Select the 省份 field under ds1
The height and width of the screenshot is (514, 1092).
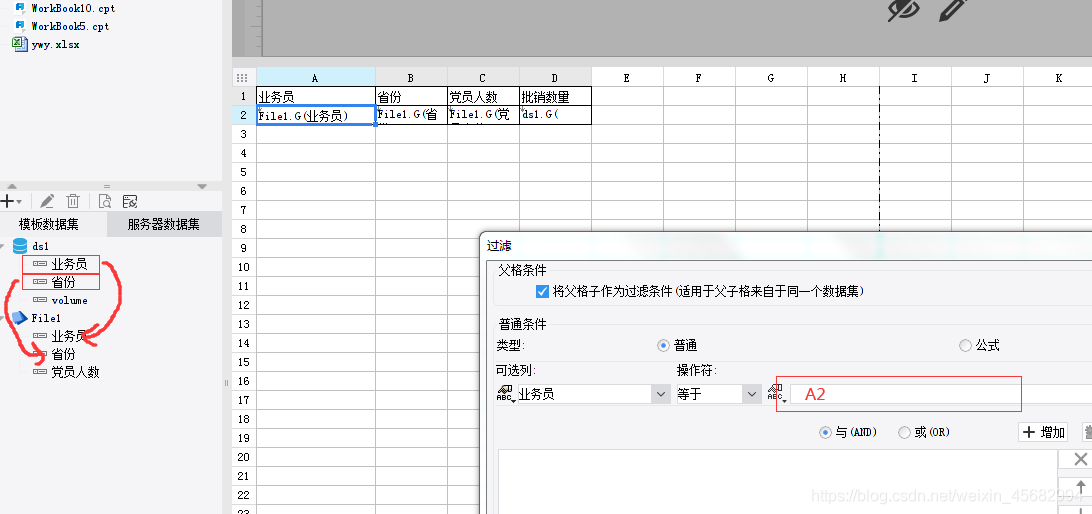(63, 282)
